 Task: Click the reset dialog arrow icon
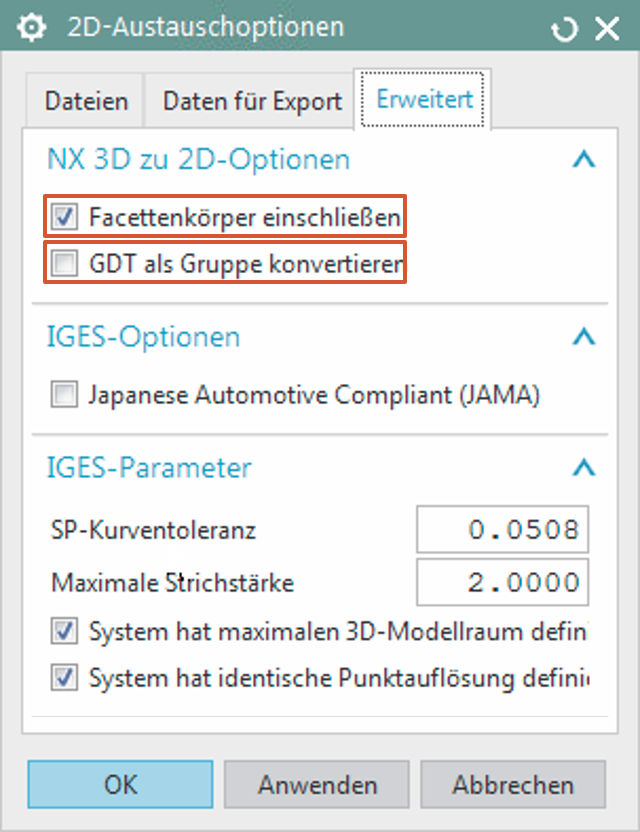pos(565,29)
